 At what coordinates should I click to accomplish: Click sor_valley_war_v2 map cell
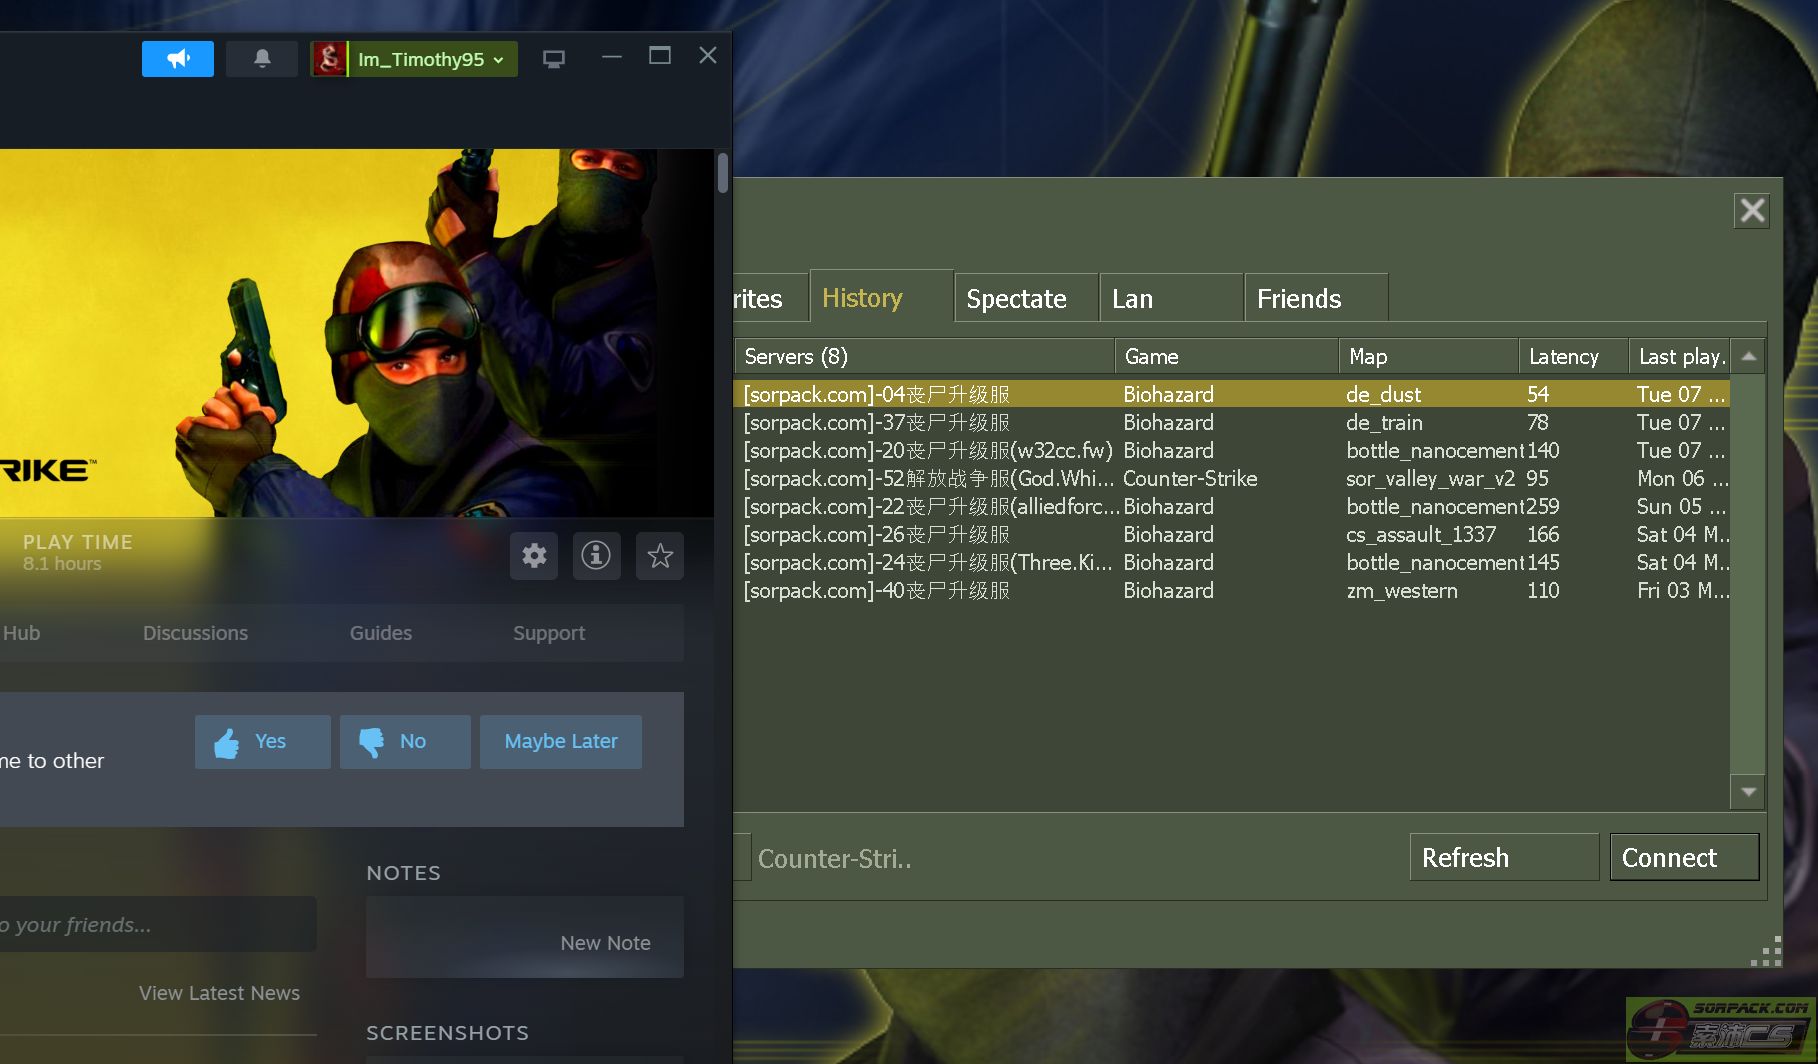pyautogui.click(x=1430, y=478)
